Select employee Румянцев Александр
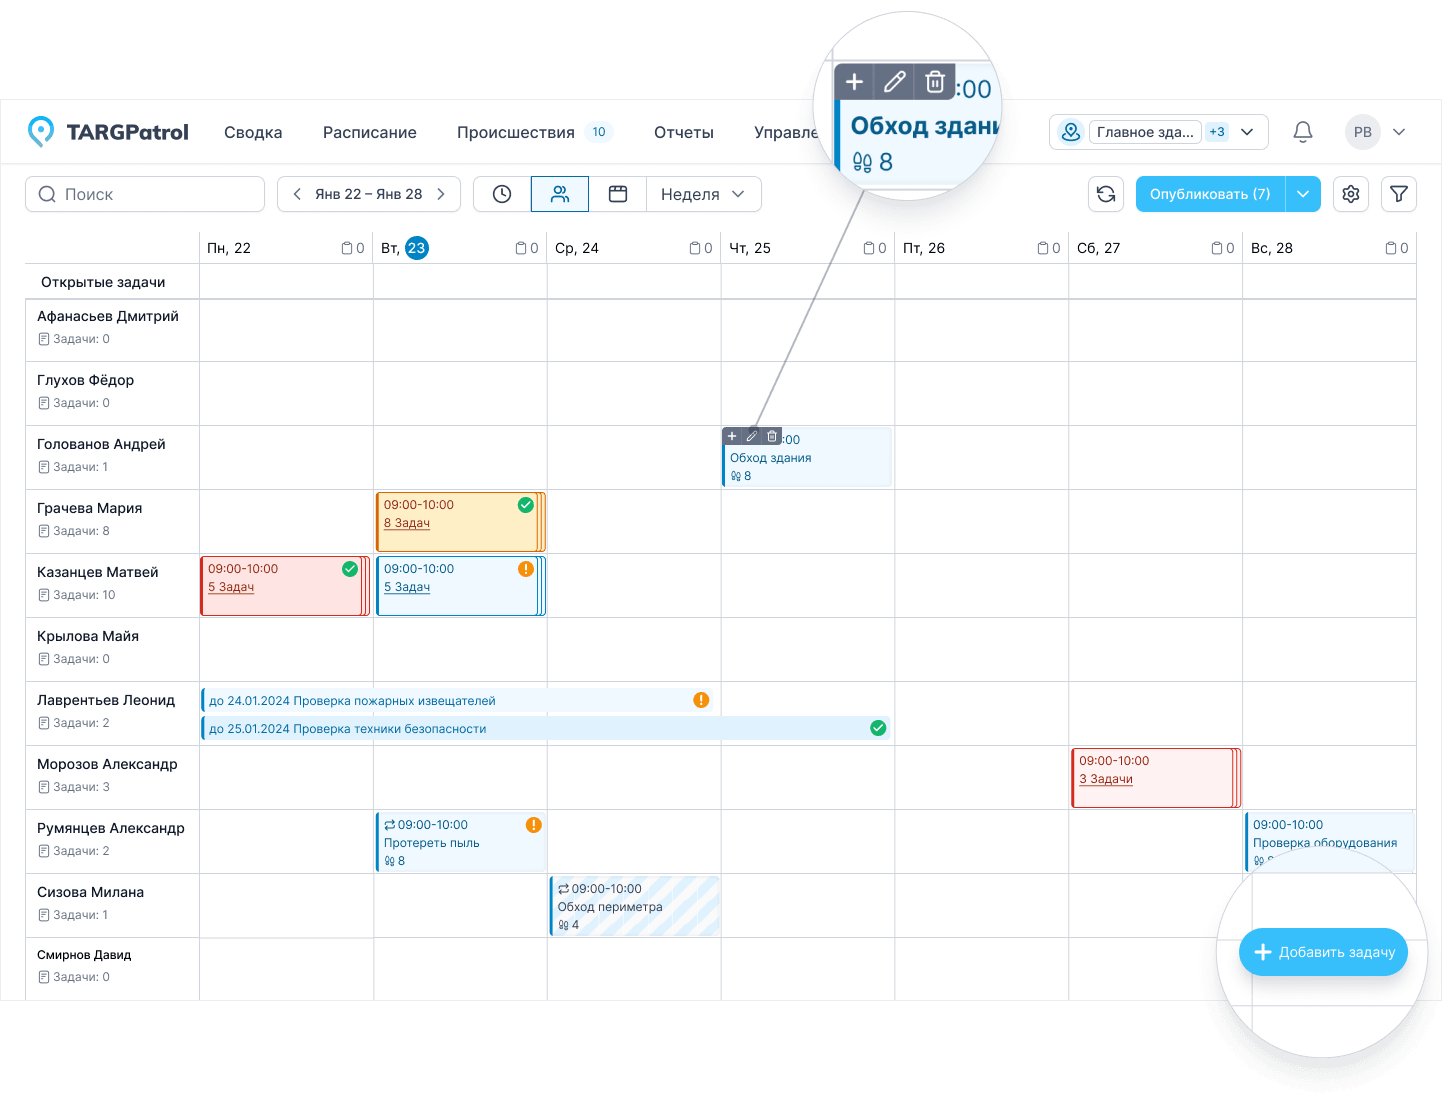The image size is (1449, 1099). pos(111,828)
